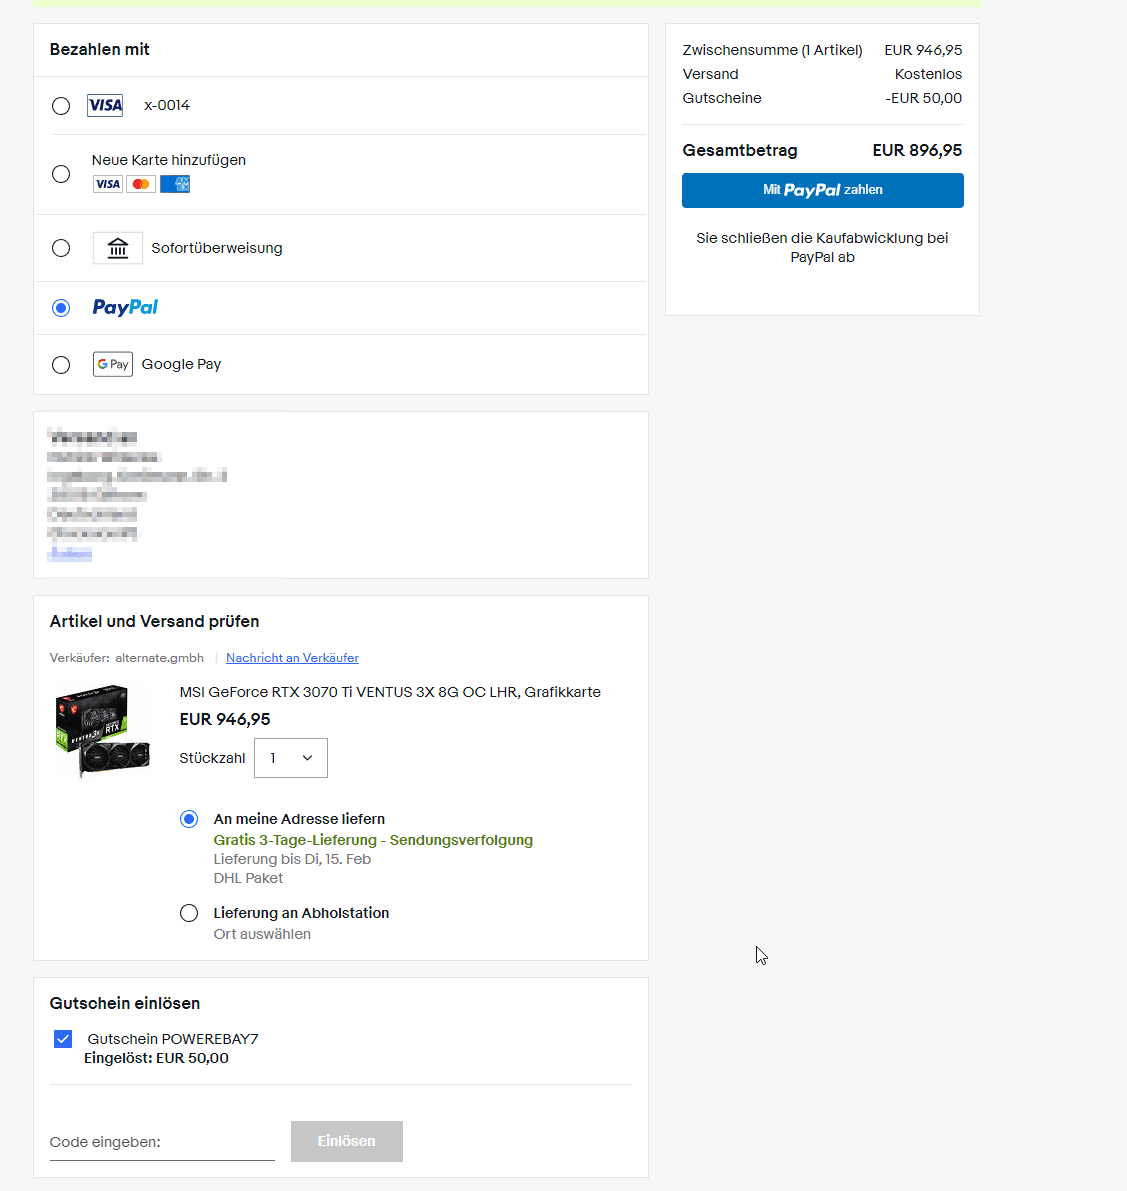Click the Lieferung bis Di, 15. Feb text
Viewport: 1127px width, 1191px height.
tap(292, 859)
